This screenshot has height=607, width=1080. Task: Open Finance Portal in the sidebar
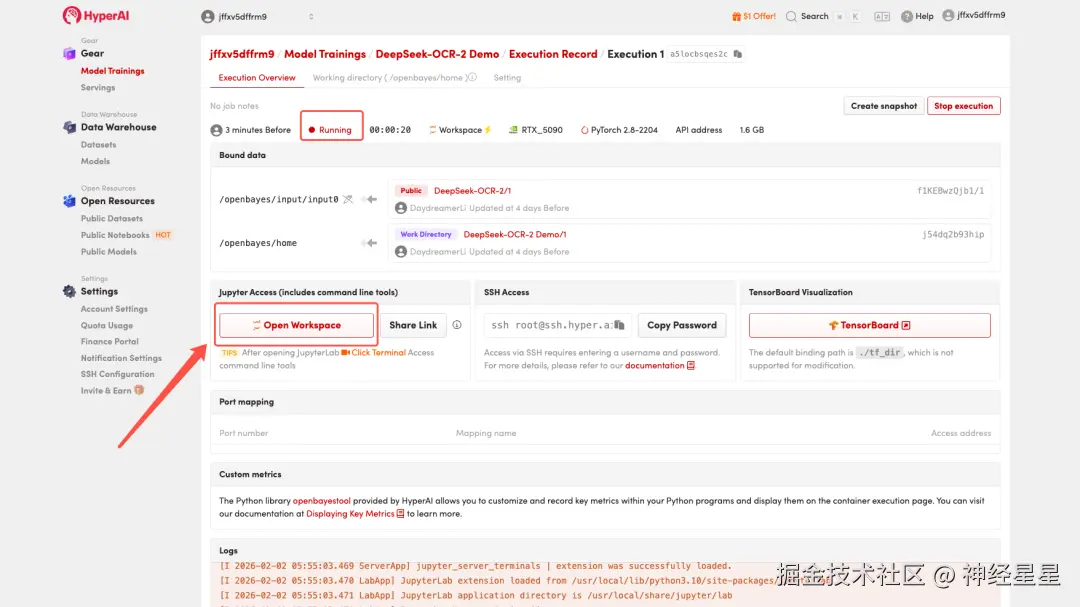110,341
